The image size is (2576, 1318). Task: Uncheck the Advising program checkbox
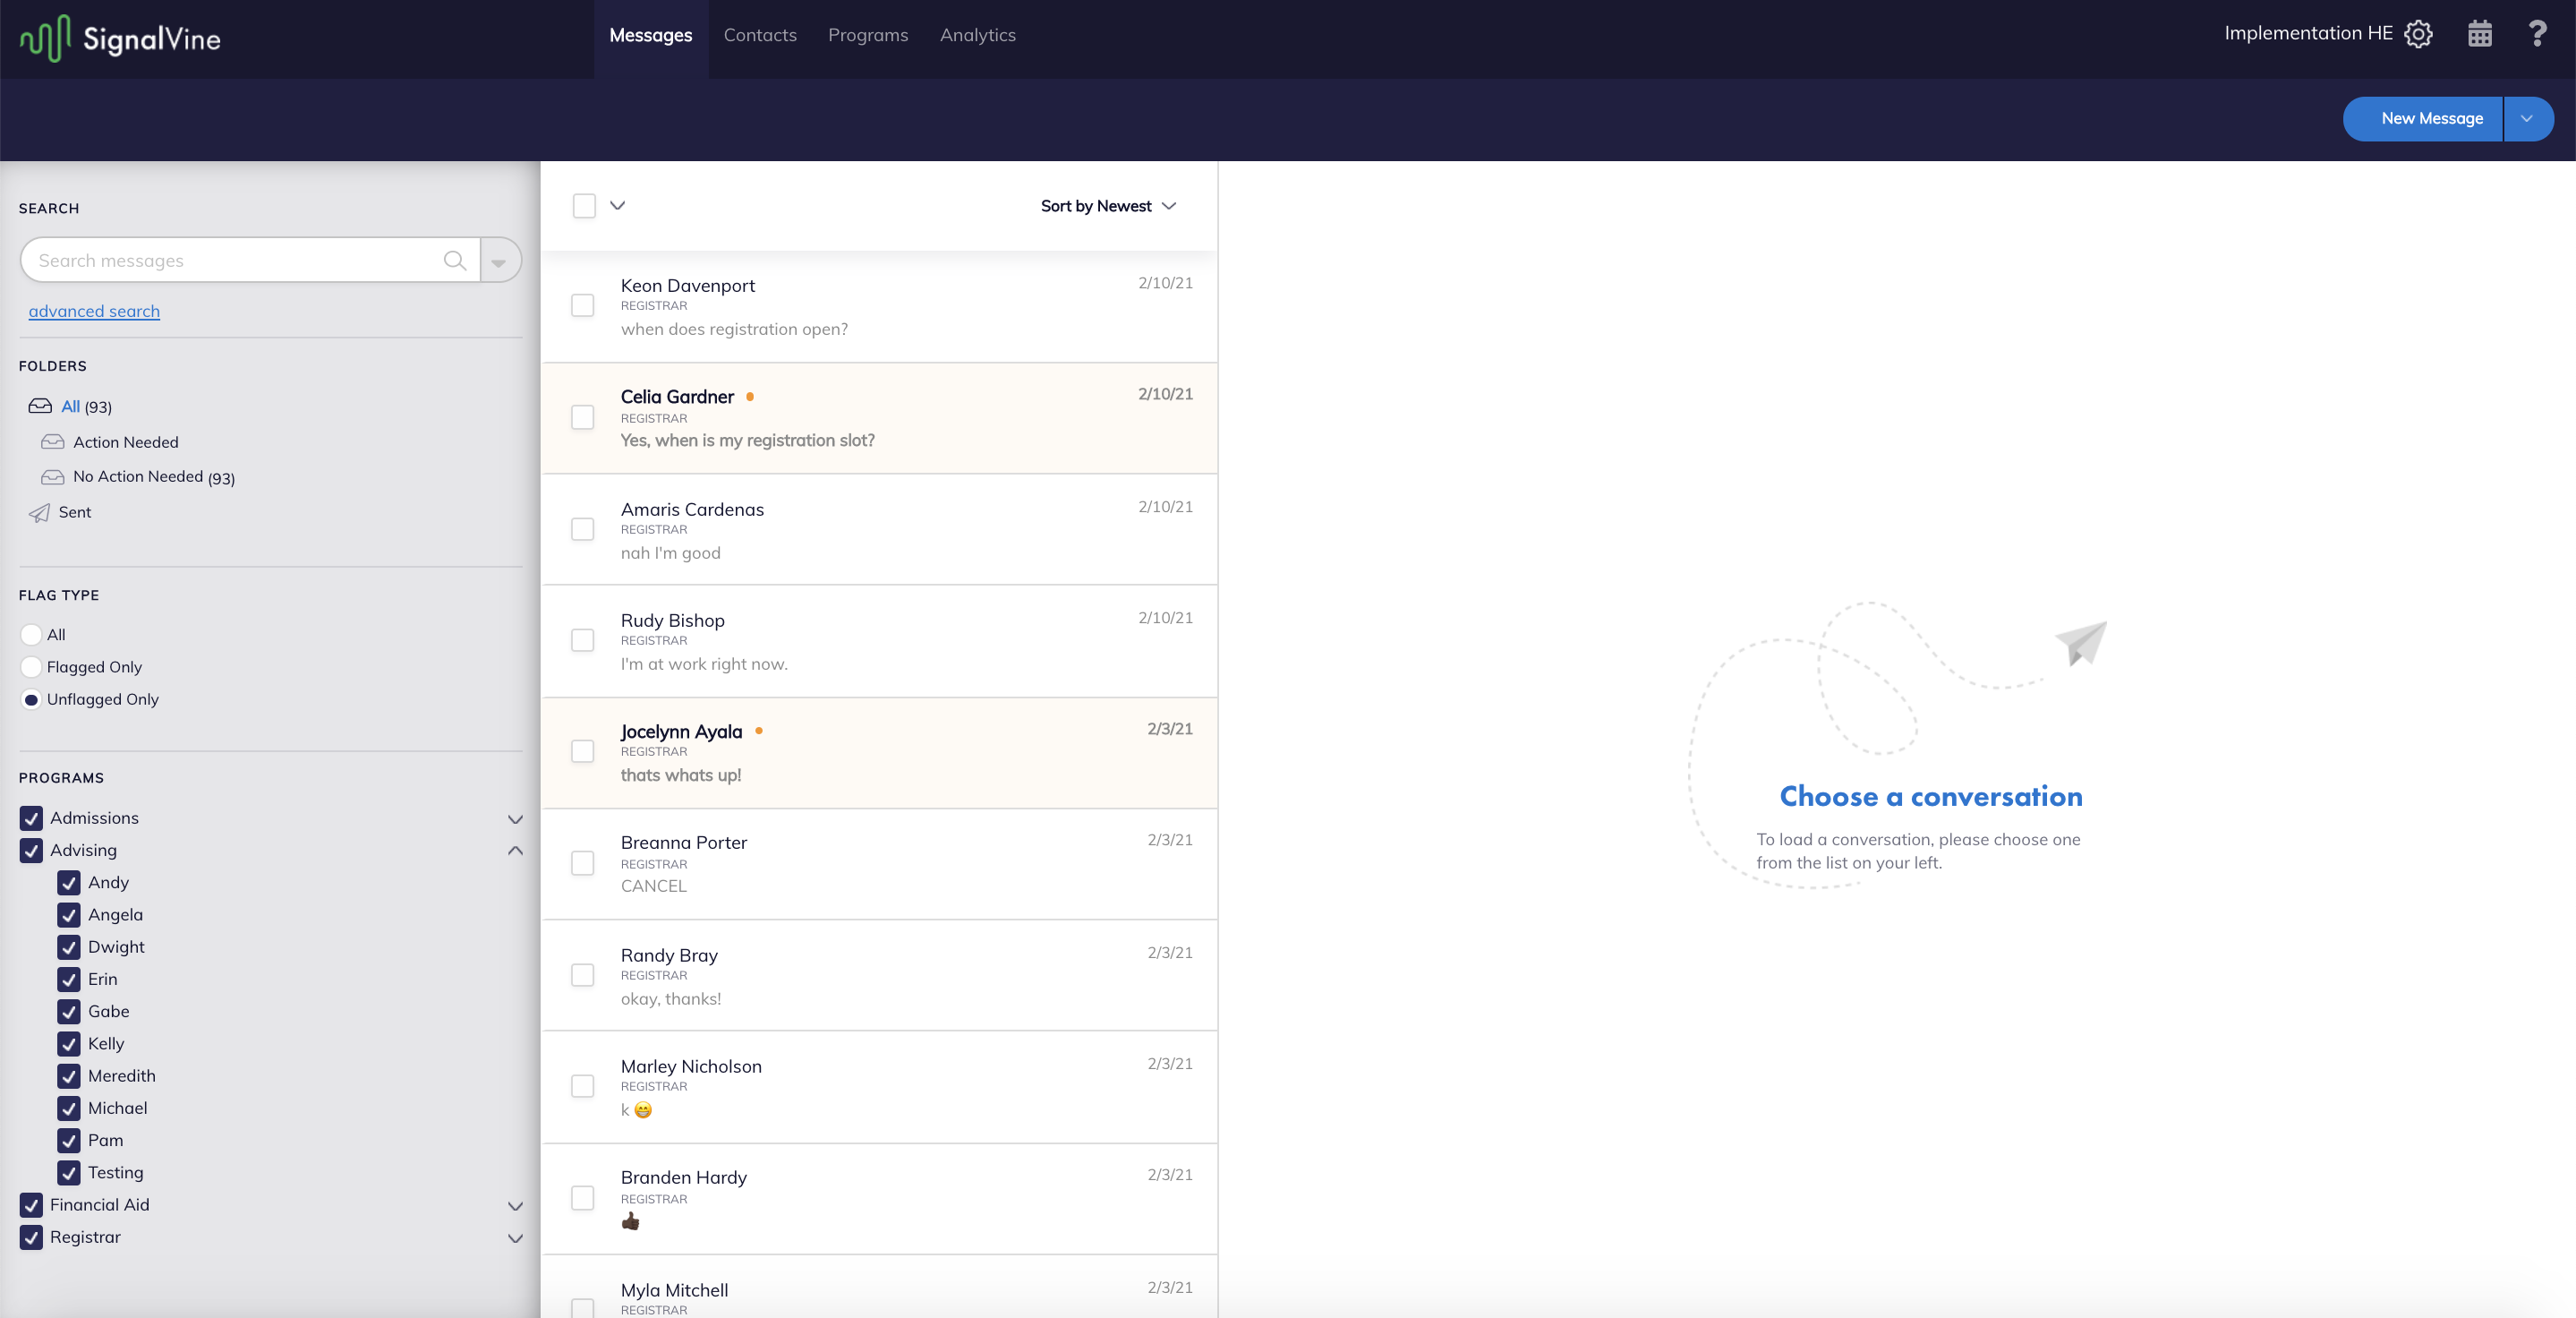pos(31,850)
